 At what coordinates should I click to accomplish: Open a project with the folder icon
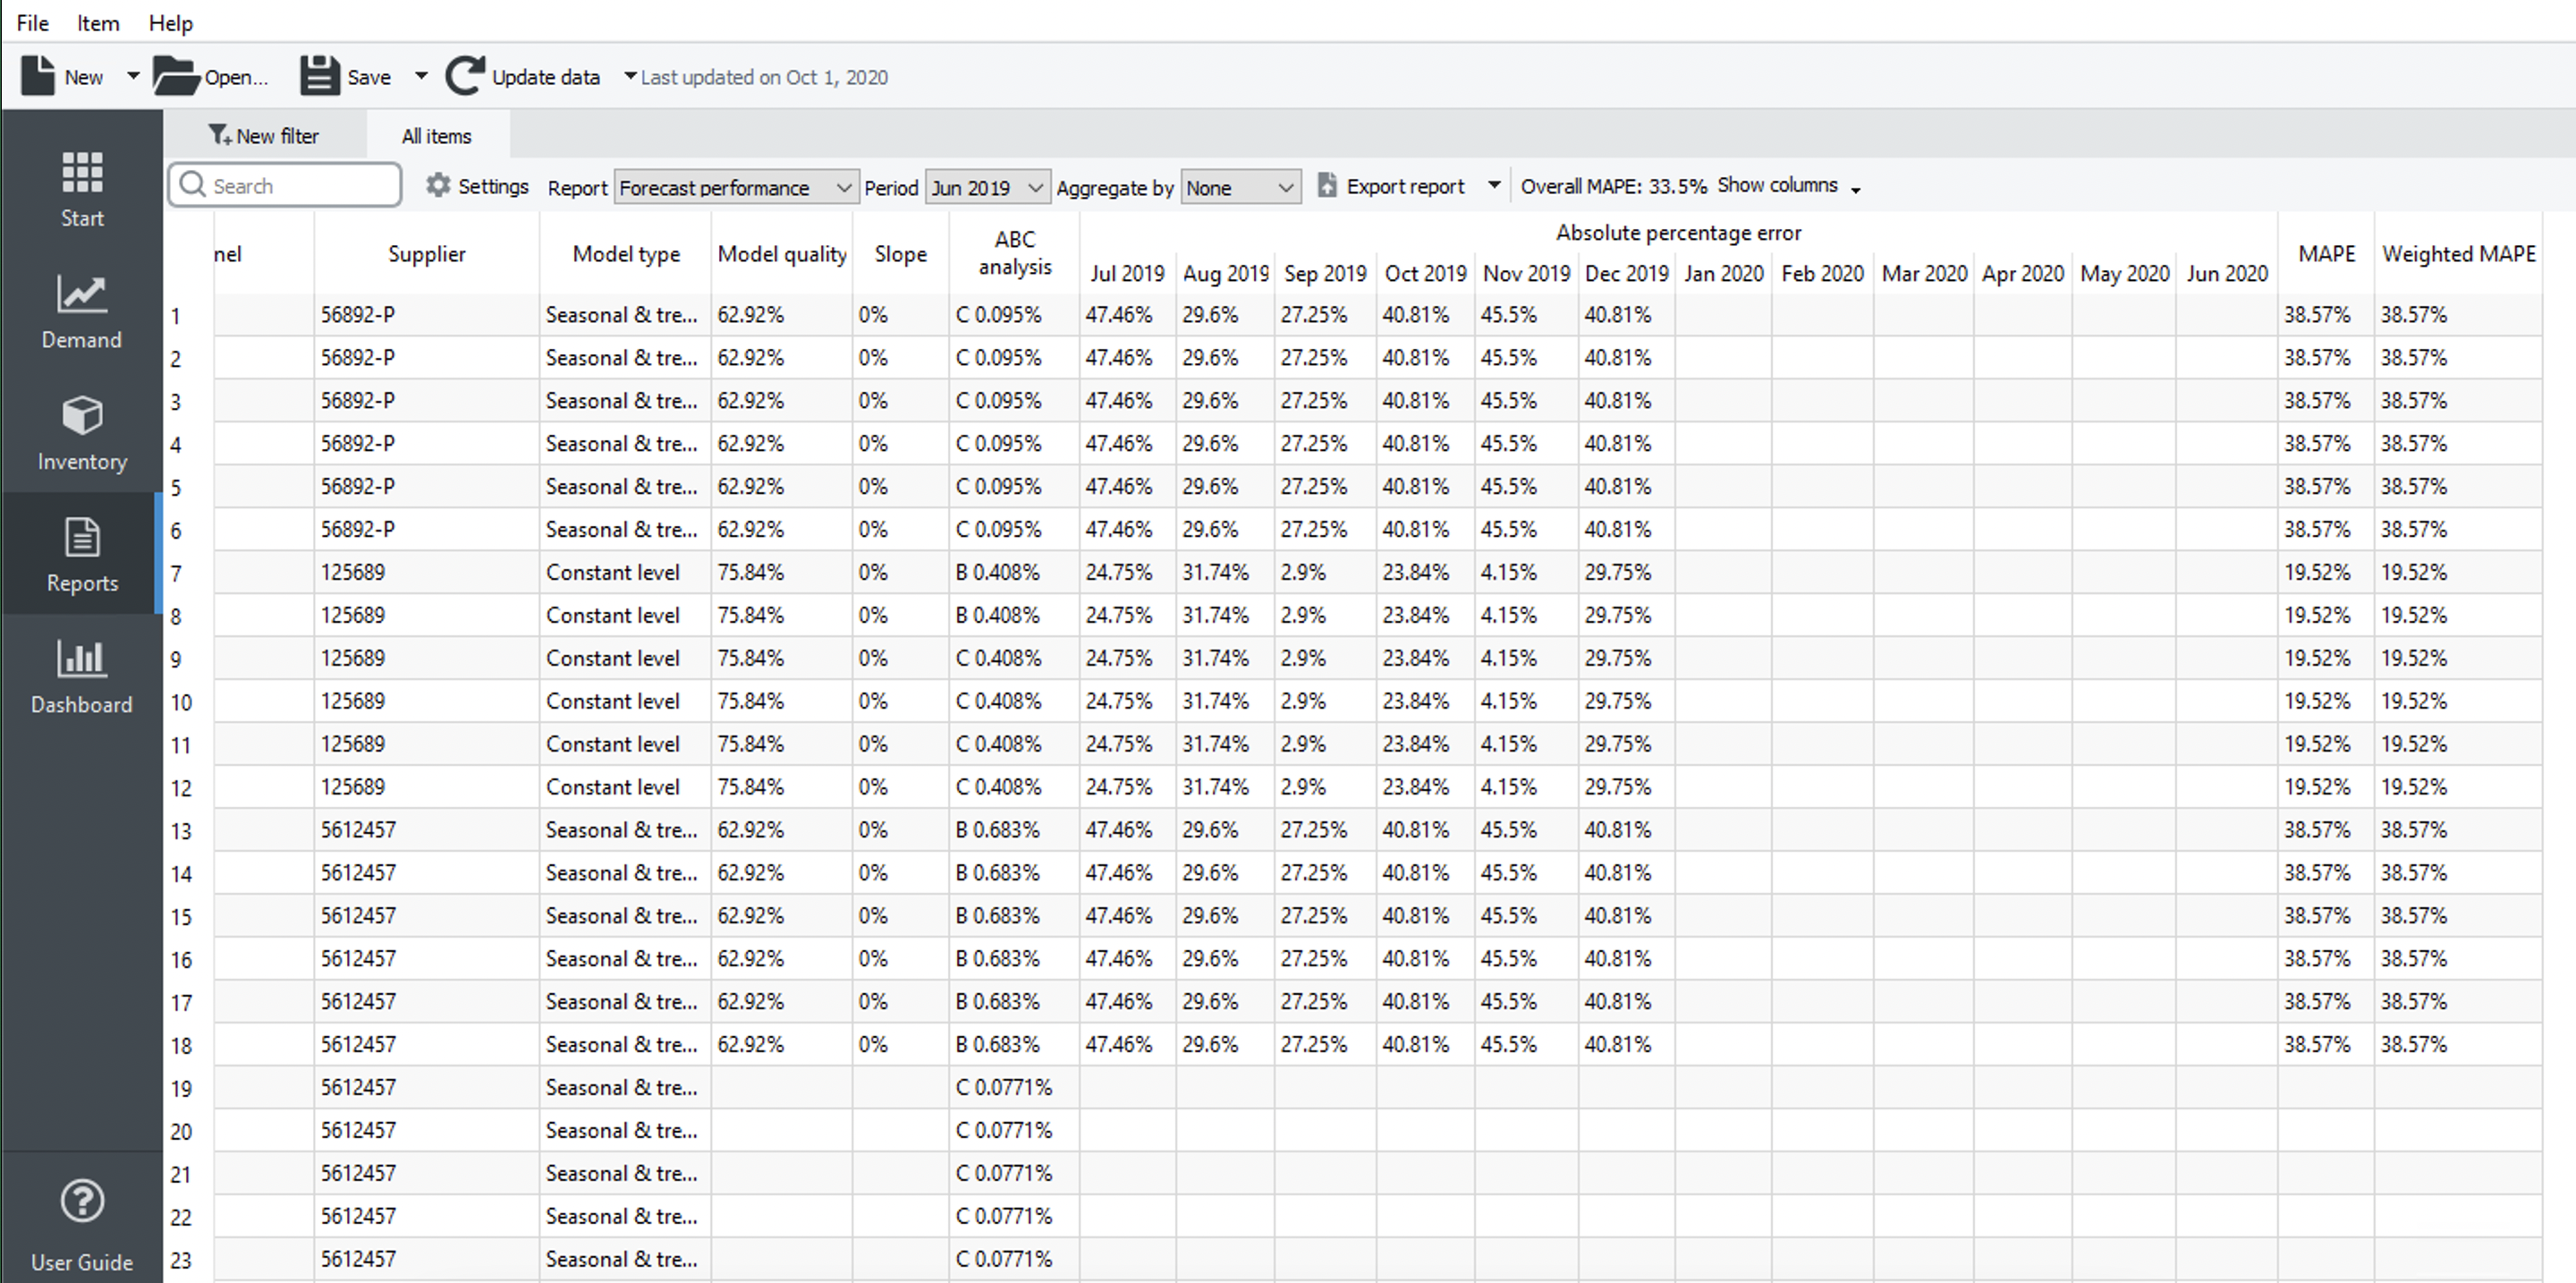176,77
